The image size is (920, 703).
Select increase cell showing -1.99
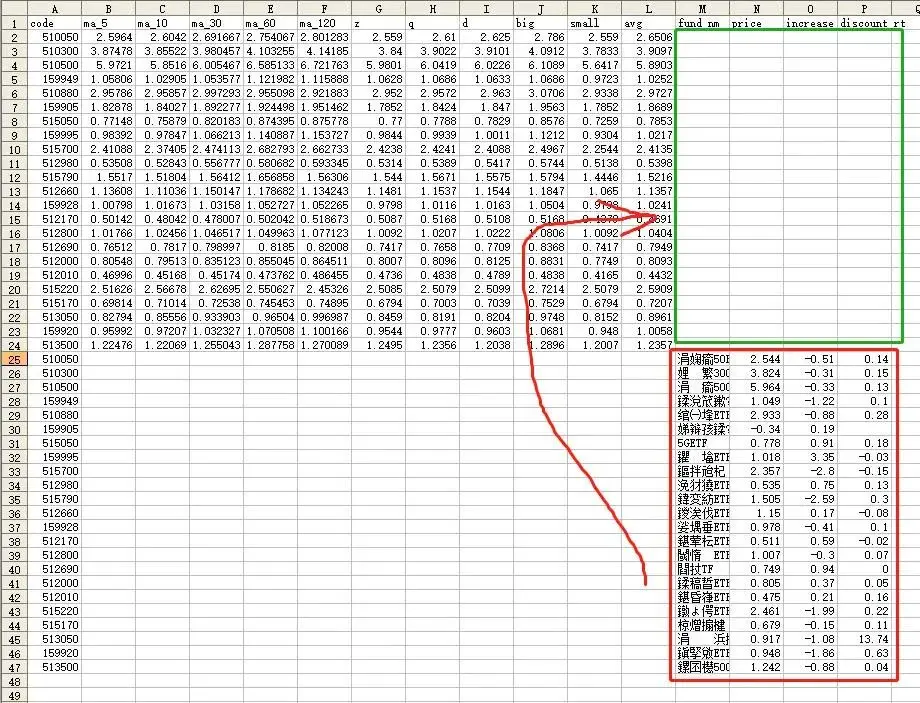pyautogui.click(x=810, y=611)
